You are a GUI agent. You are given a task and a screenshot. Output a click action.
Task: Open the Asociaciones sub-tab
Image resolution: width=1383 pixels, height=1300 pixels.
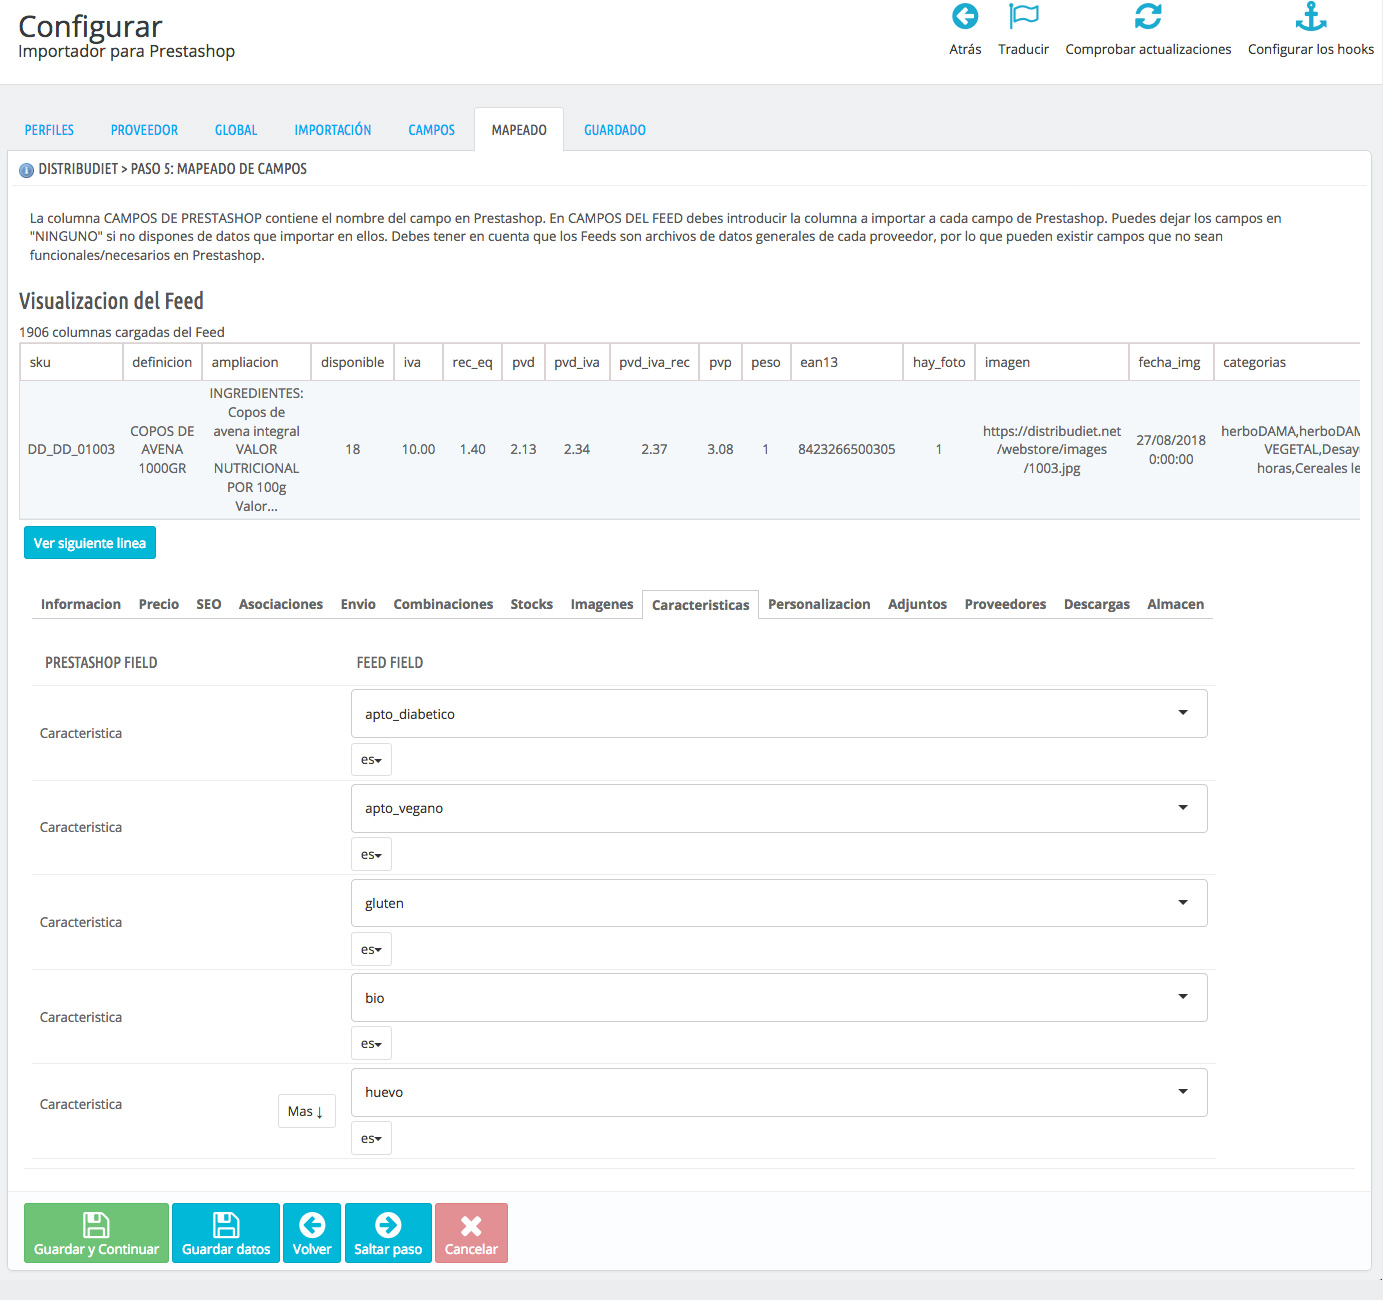coord(281,604)
